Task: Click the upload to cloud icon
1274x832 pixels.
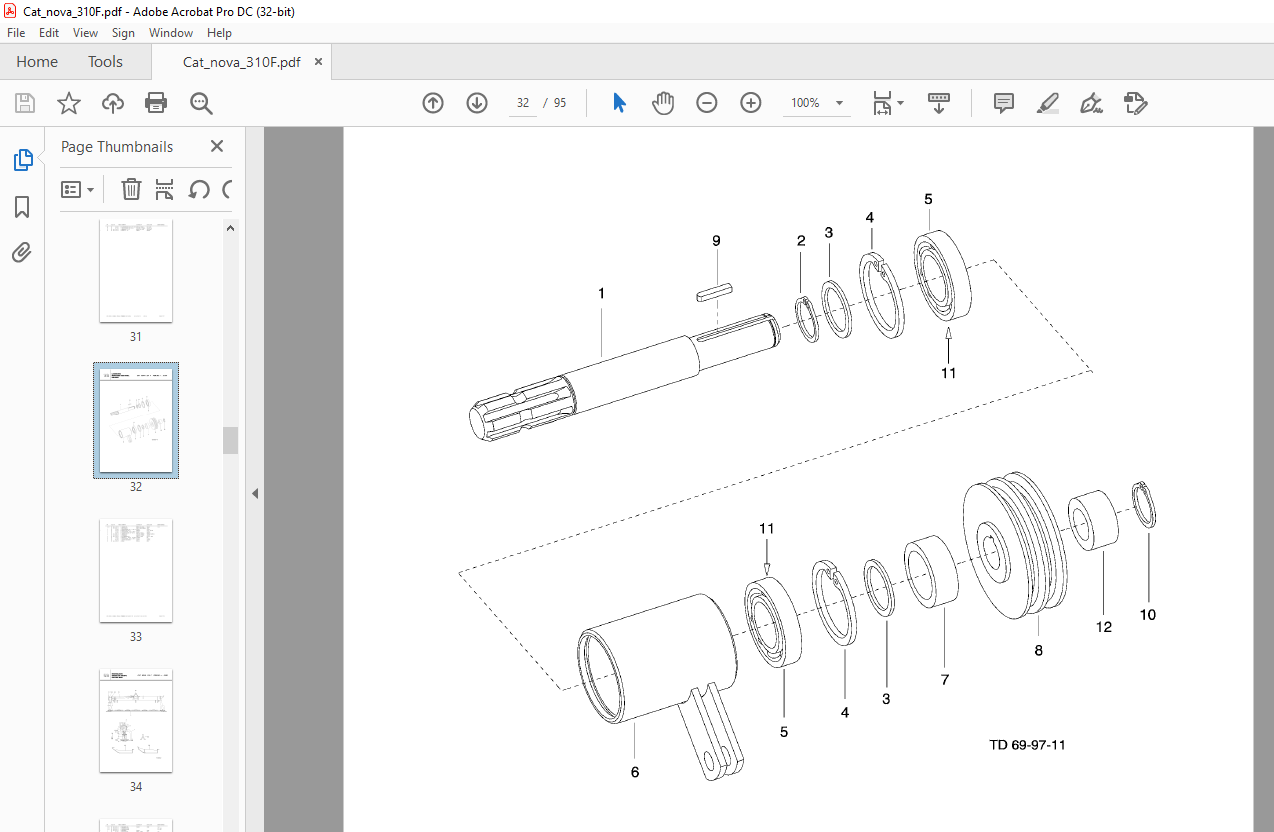Action: (x=113, y=103)
